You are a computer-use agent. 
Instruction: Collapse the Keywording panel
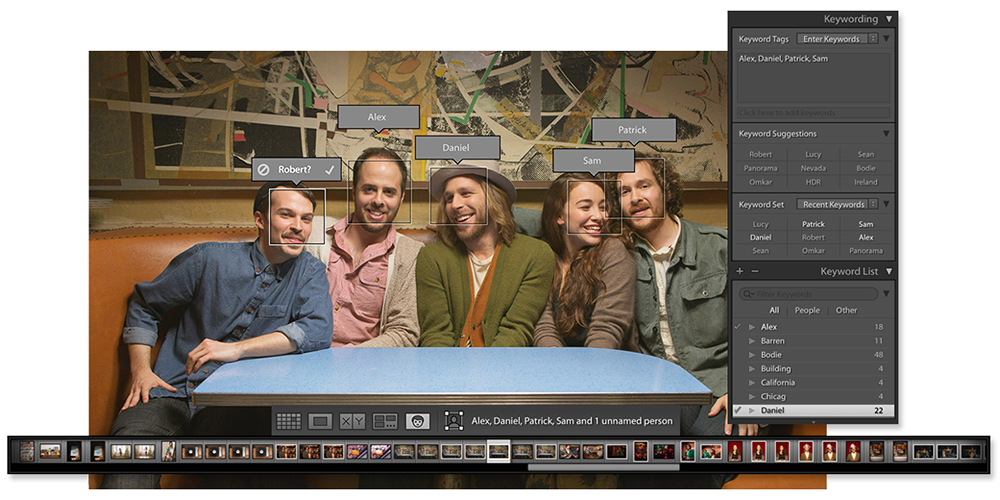click(x=887, y=19)
